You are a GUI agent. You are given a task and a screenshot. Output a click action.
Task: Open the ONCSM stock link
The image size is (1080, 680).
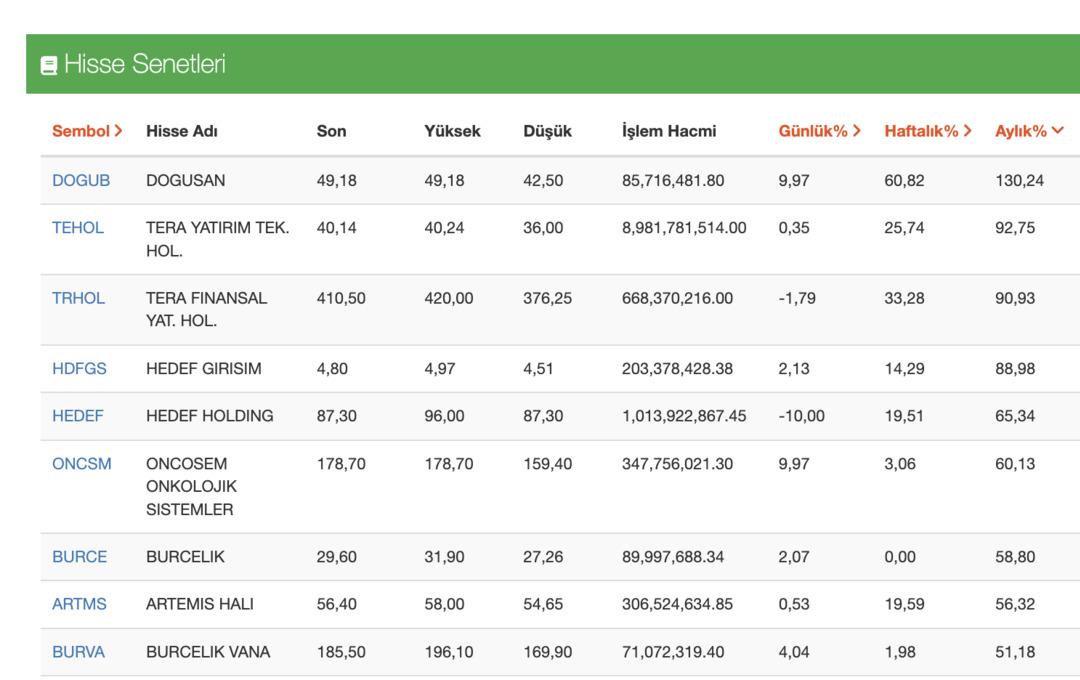(x=82, y=464)
